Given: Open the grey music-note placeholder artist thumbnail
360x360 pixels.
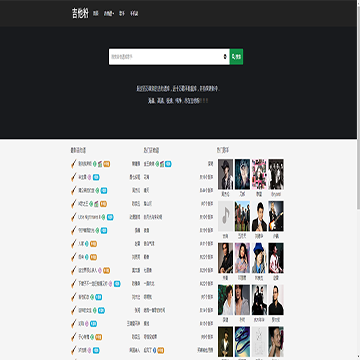Looking at the screenshot, I should pos(226,216).
